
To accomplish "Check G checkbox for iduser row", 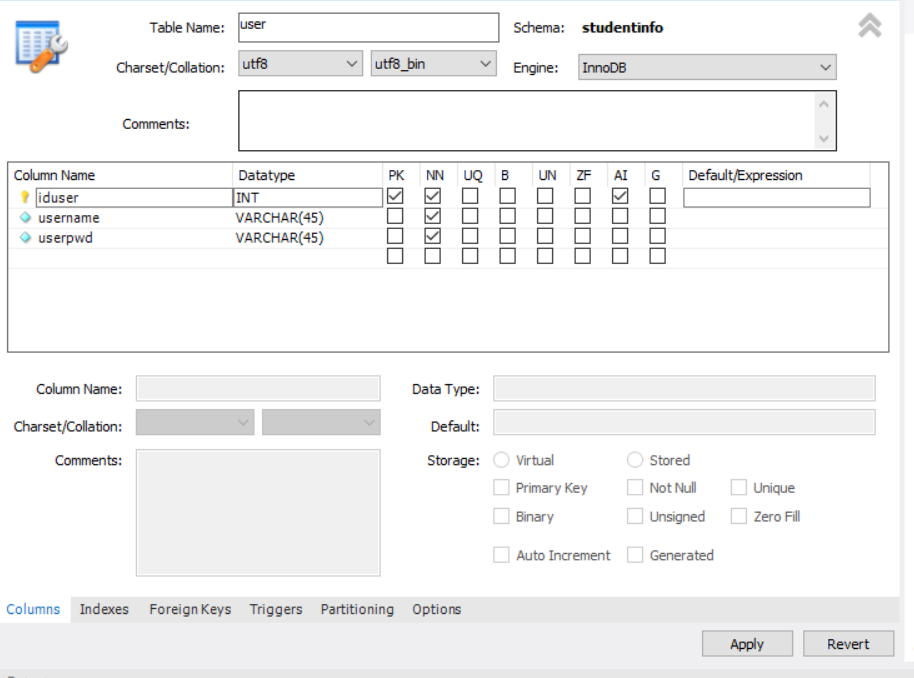I will [x=658, y=196].
